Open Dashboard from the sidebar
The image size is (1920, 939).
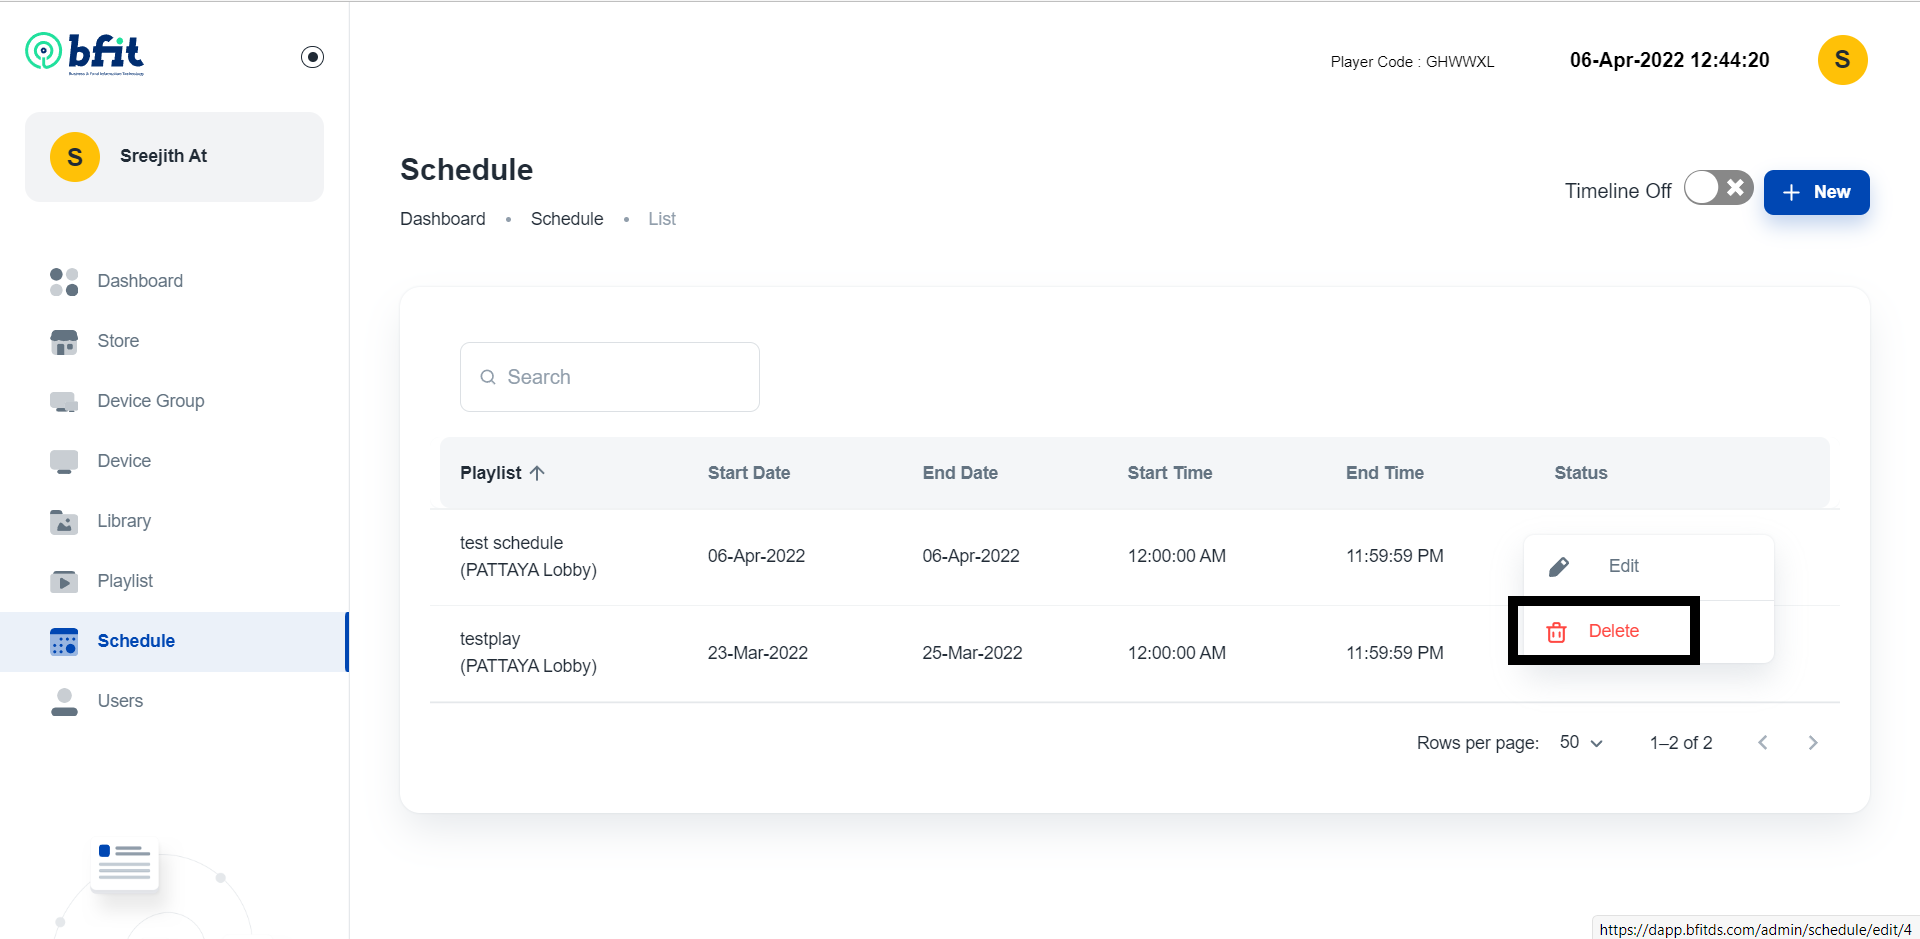point(174,281)
